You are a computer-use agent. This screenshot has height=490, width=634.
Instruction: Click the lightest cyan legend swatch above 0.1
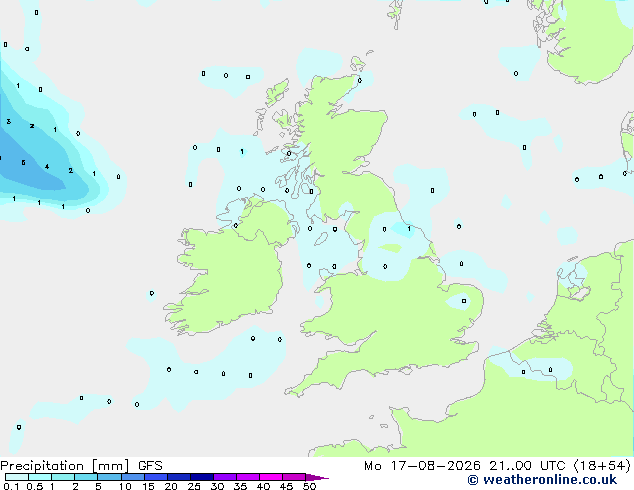click(x=17, y=477)
